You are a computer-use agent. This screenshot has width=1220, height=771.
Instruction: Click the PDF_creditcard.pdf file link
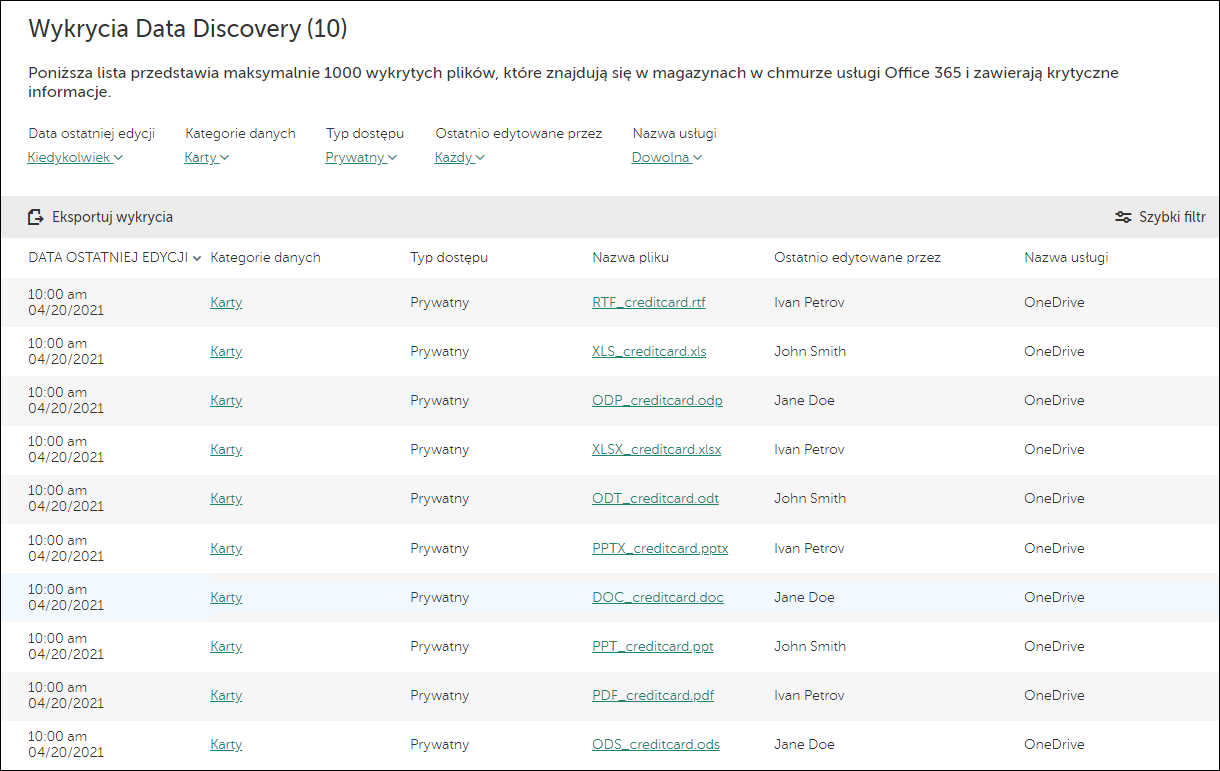click(653, 695)
